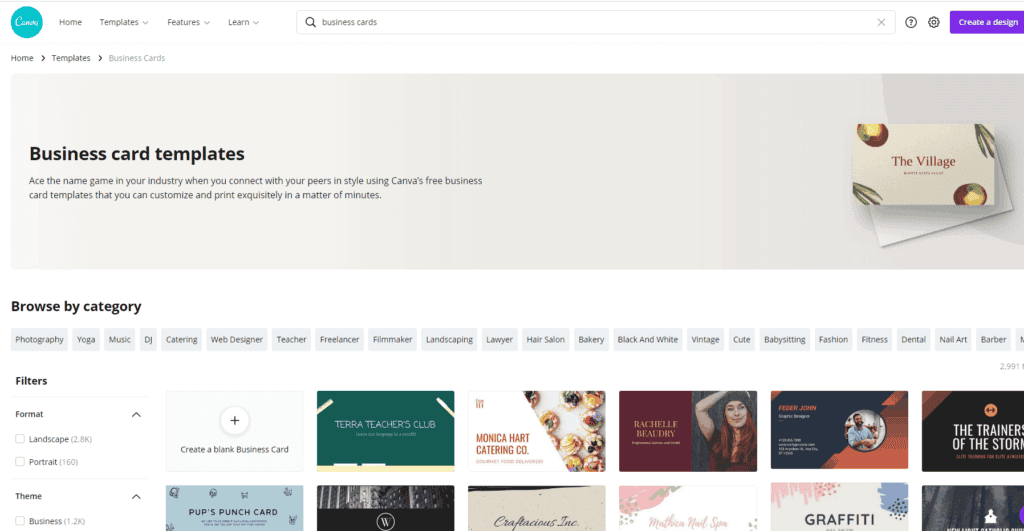Open the dark W monogram template

tap(385, 508)
